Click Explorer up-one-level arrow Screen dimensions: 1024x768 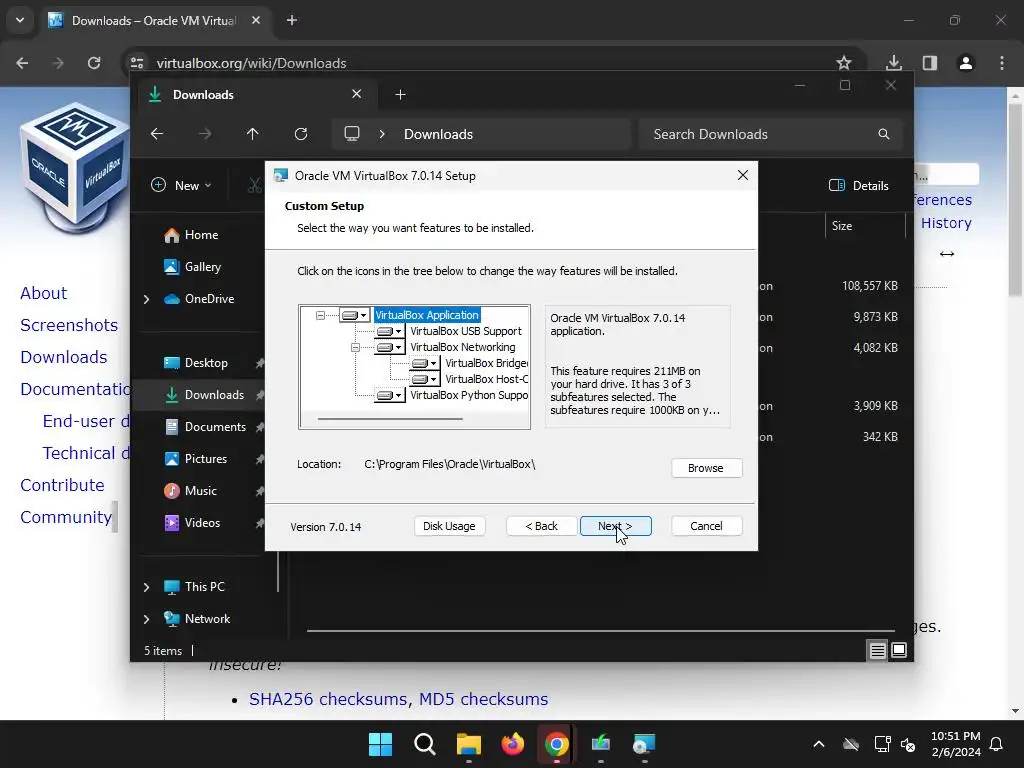pos(253,134)
